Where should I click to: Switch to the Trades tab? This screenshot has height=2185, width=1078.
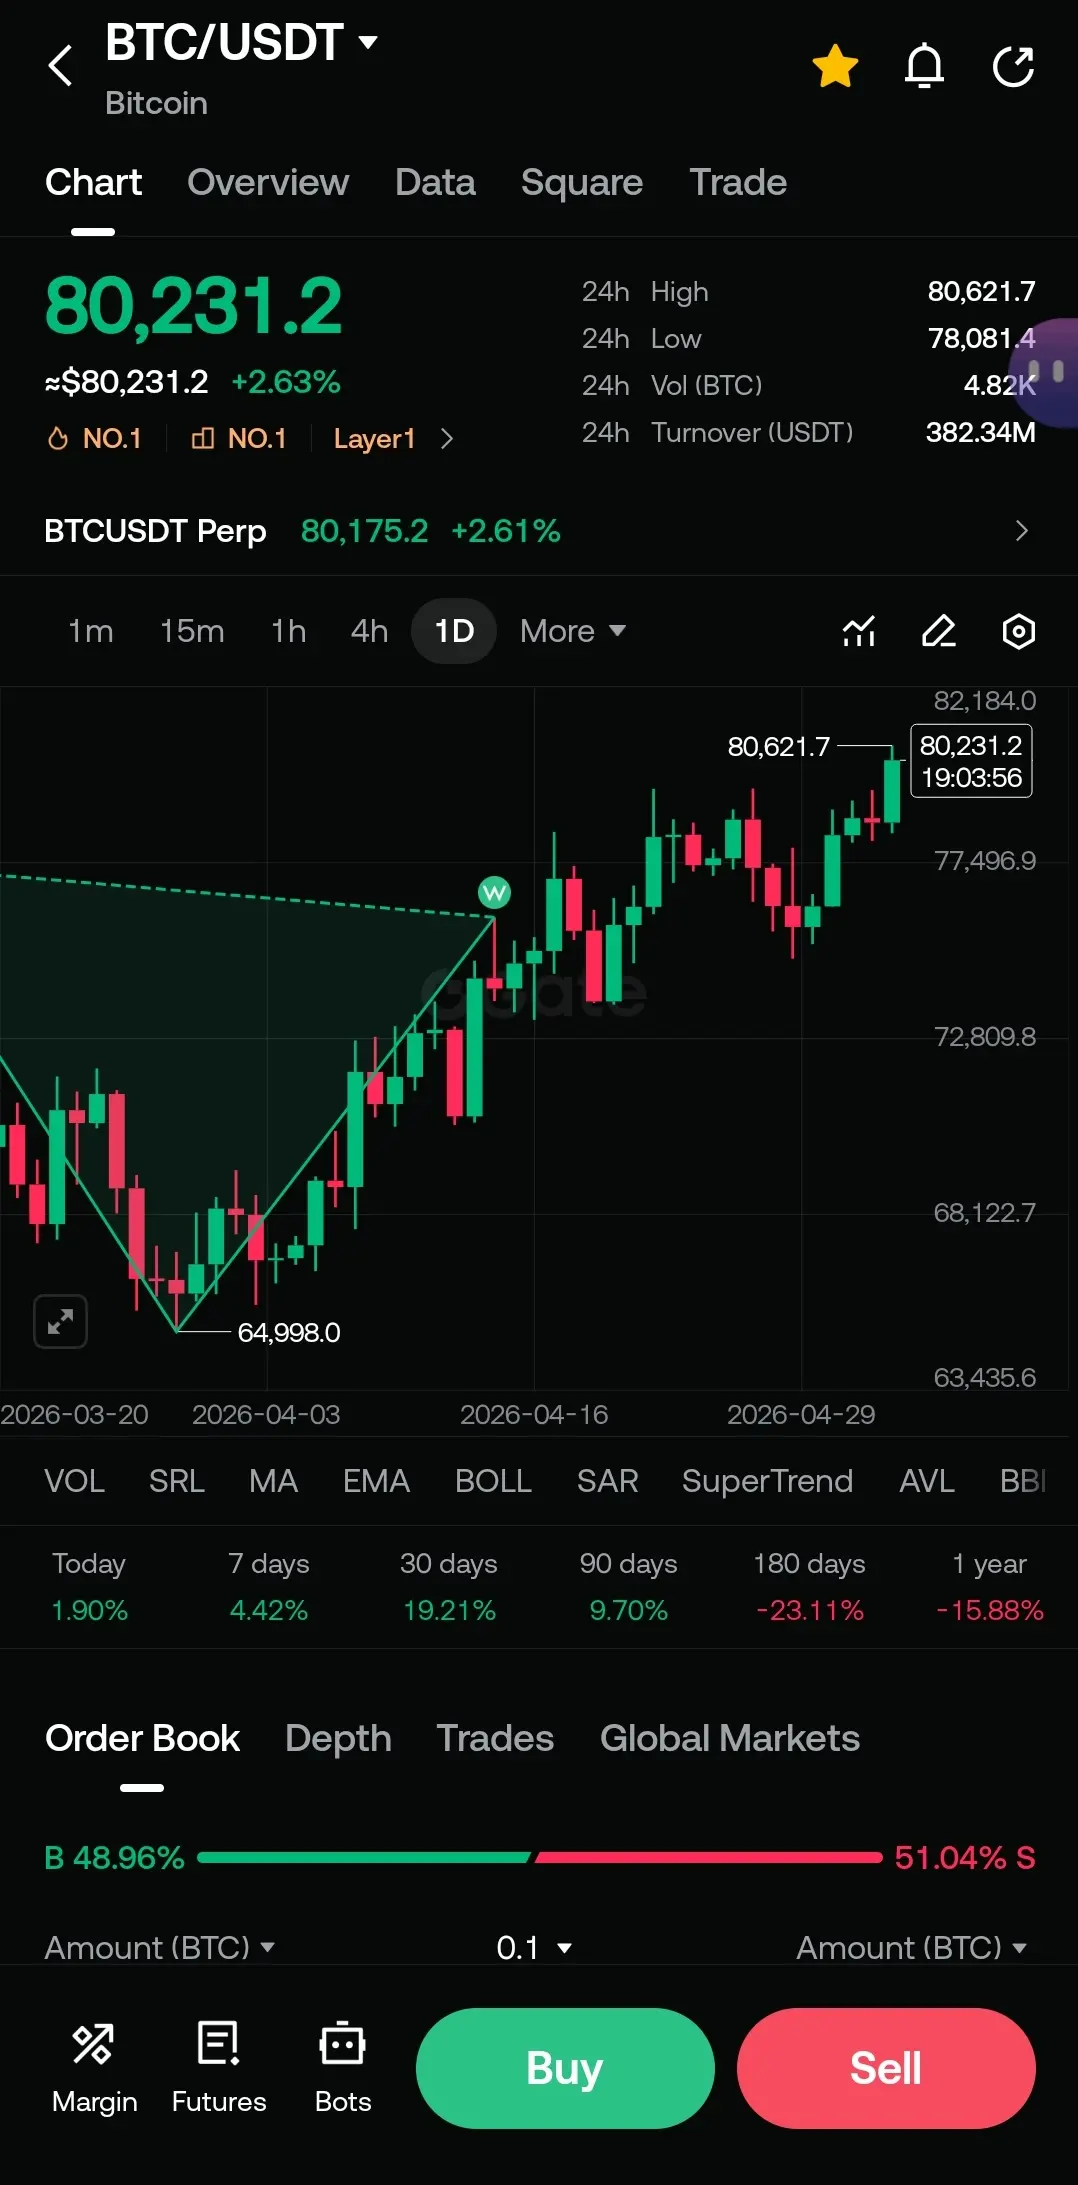point(495,1739)
